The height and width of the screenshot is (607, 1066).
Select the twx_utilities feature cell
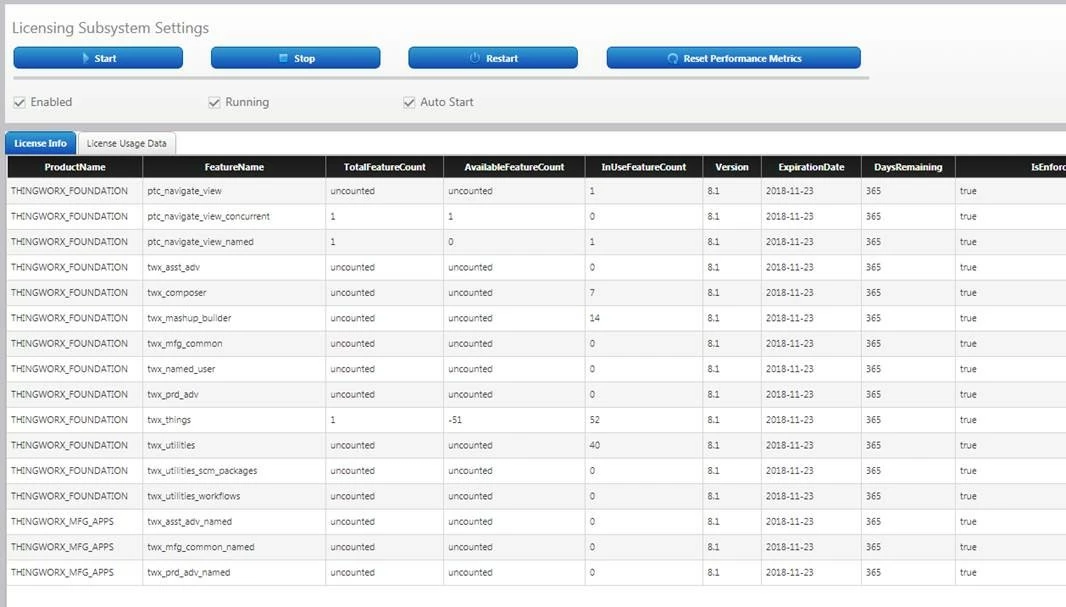(234, 445)
